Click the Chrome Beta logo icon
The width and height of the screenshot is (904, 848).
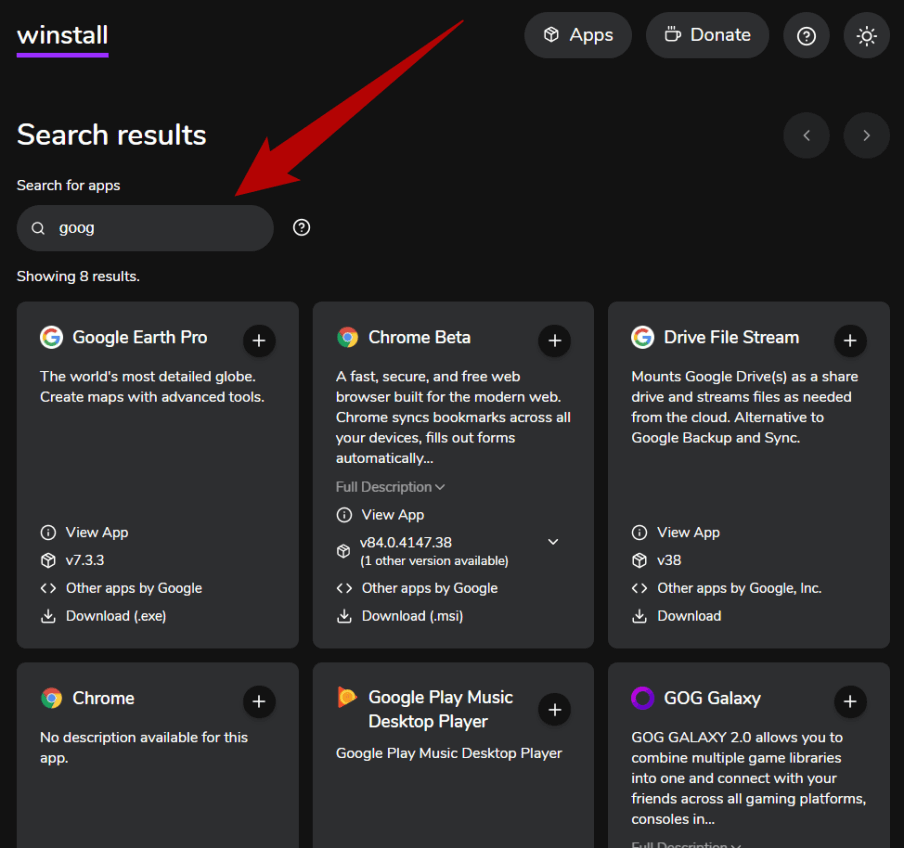tap(347, 337)
